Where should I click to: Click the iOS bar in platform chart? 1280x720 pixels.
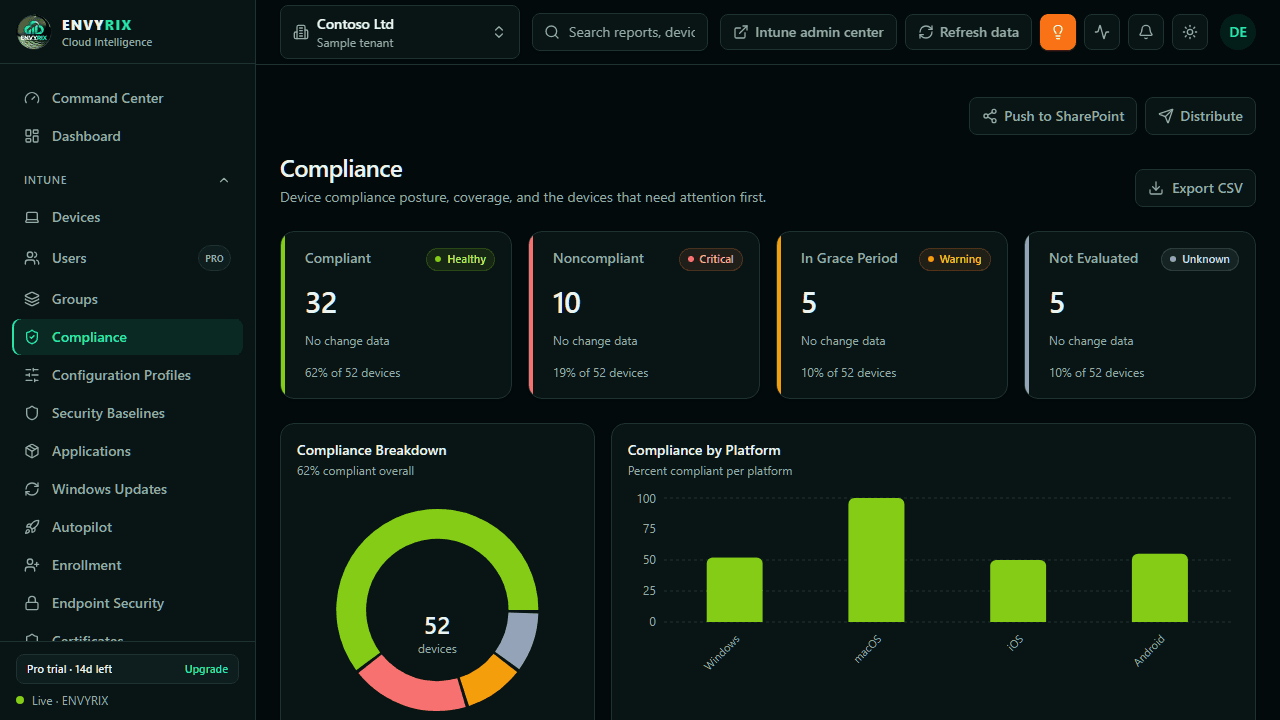point(1018,591)
